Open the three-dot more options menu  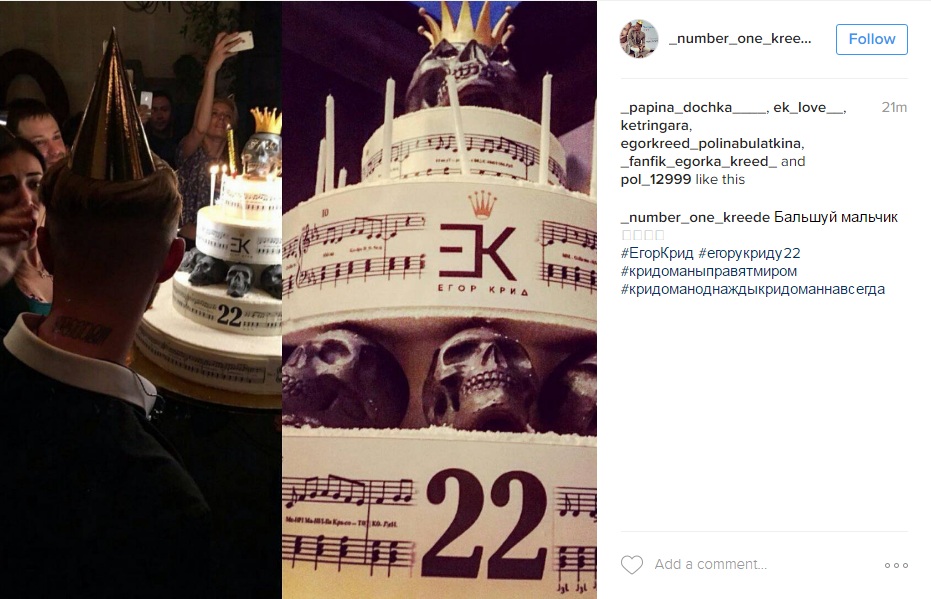896,565
